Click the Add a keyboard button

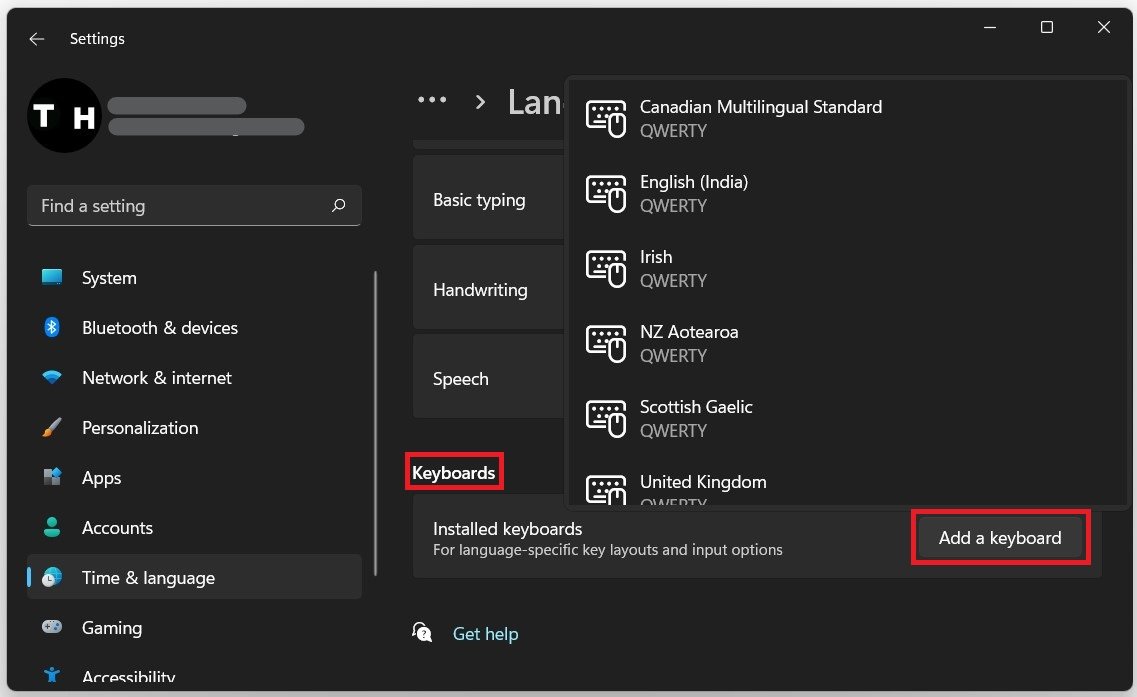(1000, 538)
